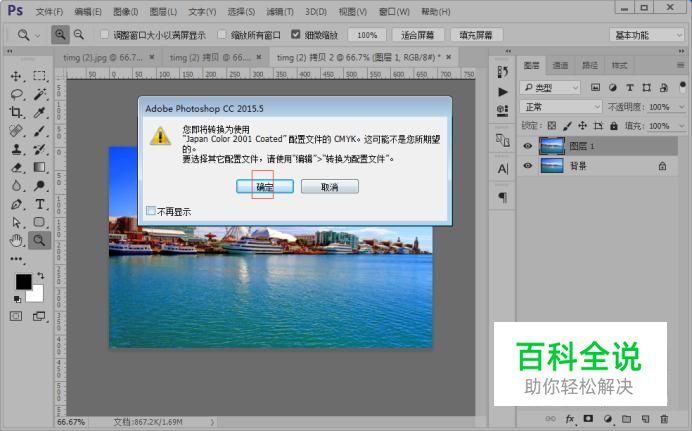
Task: Switch to timg (2).jpg document tab
Action: coord(102,57)
